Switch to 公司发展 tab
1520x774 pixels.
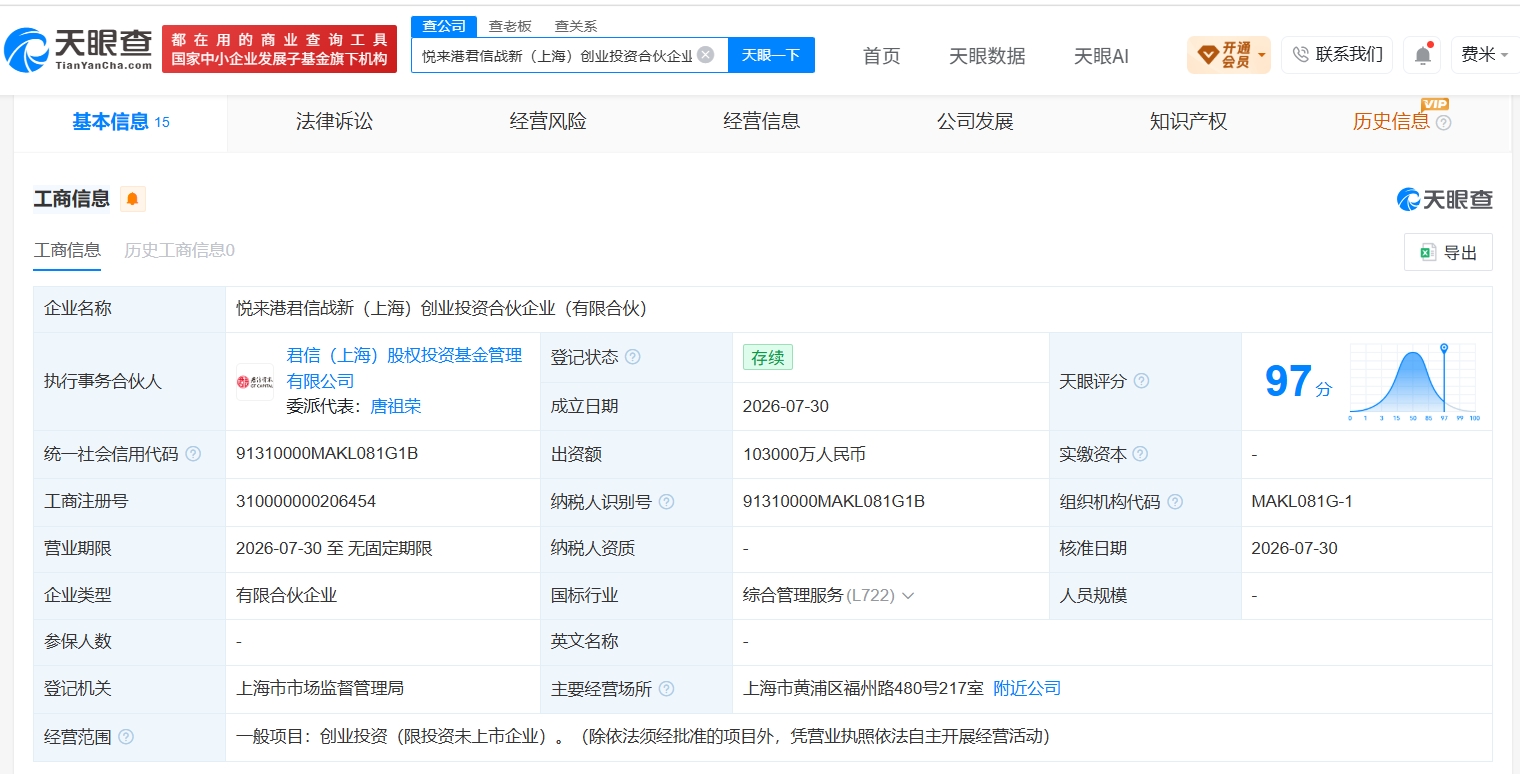[x=975, y=122]
